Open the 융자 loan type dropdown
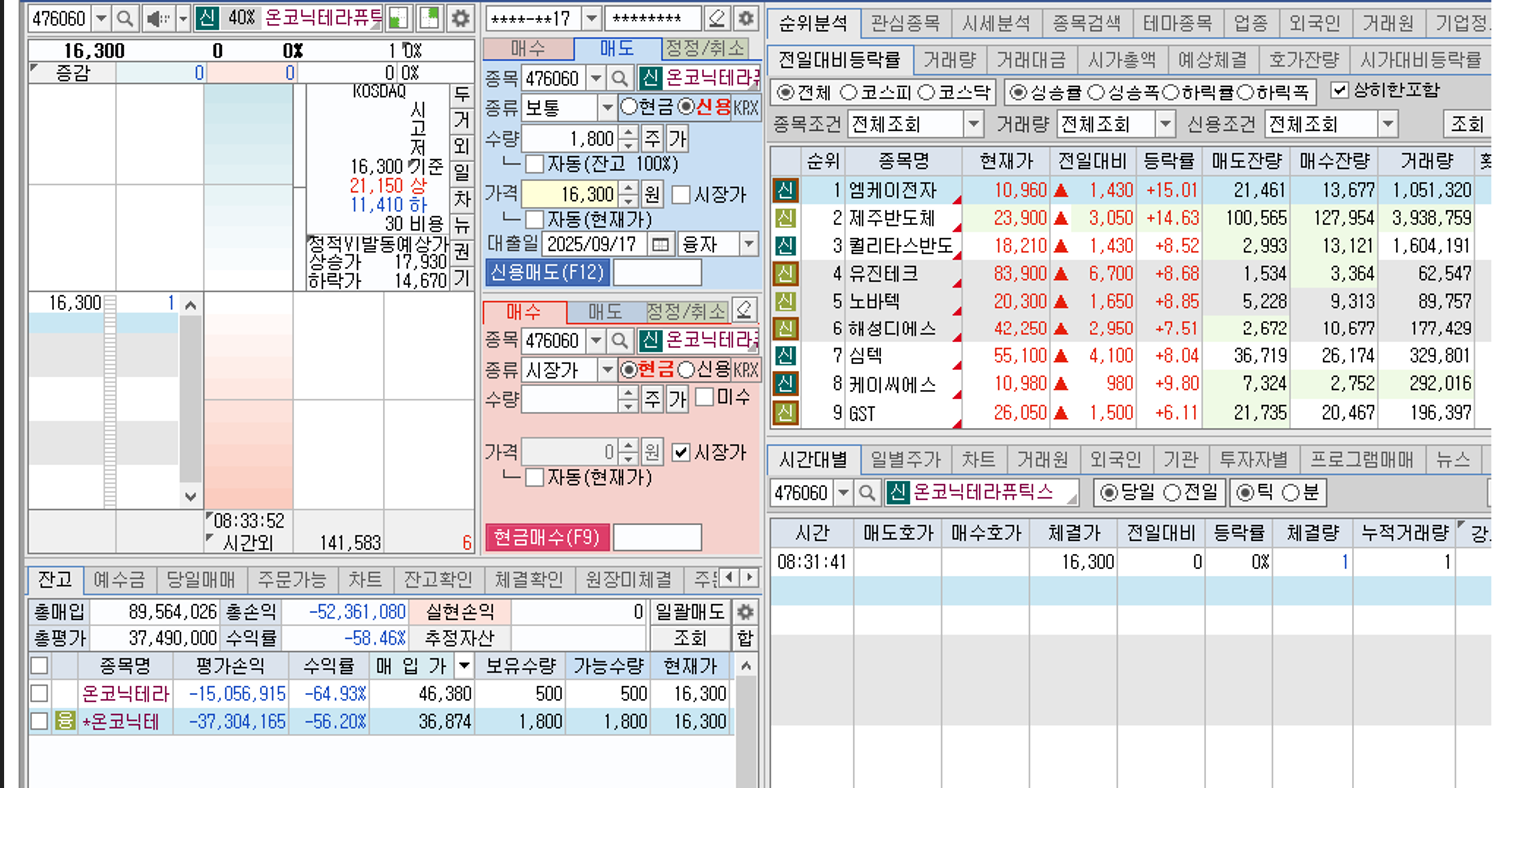Image resolution: width=1528 pixels, height=864 pixels. [748, 244]
